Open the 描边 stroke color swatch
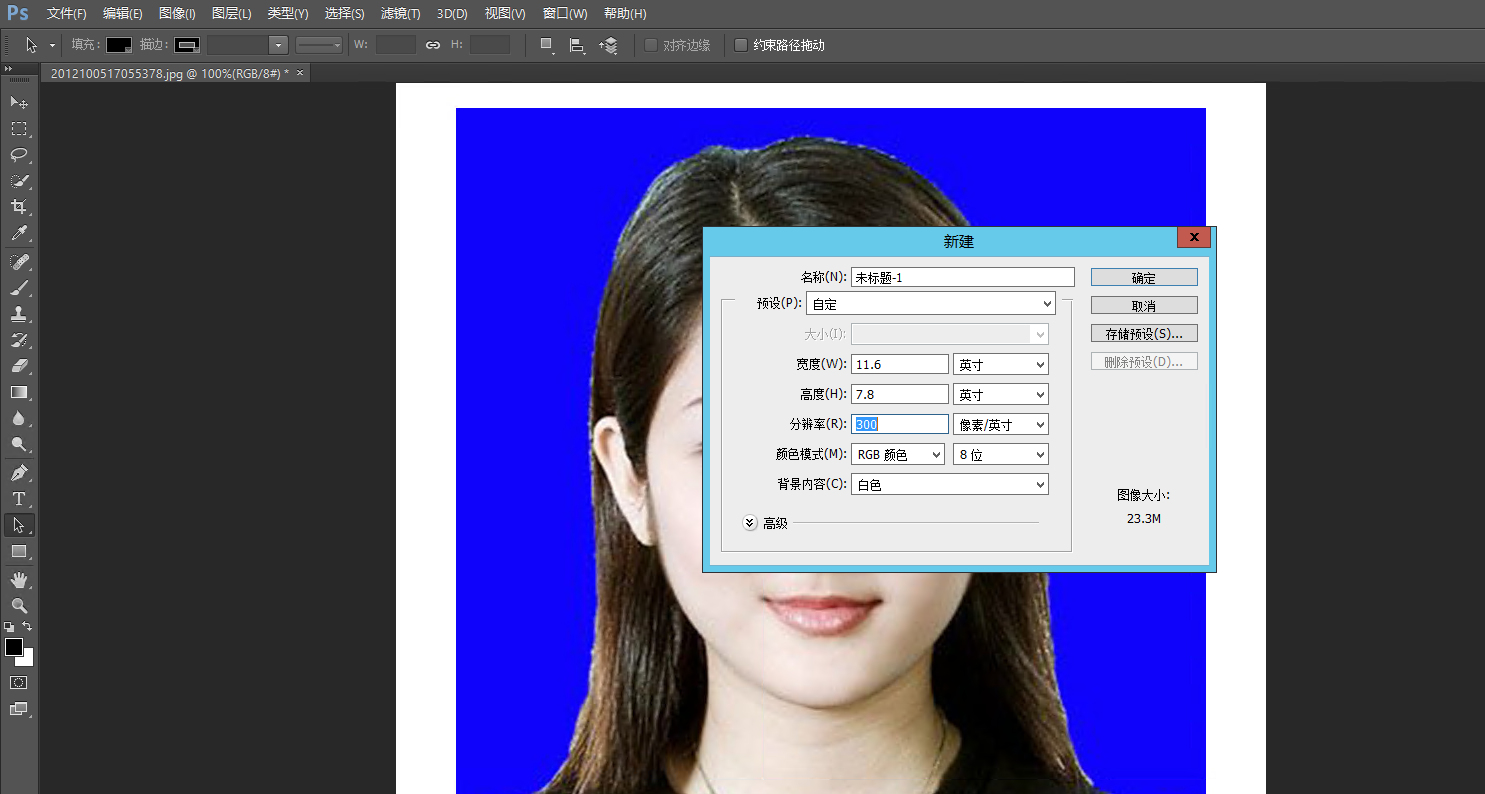Image resolution: width=1485 pixels, height=794 pixels. click(x=187, y=45)
